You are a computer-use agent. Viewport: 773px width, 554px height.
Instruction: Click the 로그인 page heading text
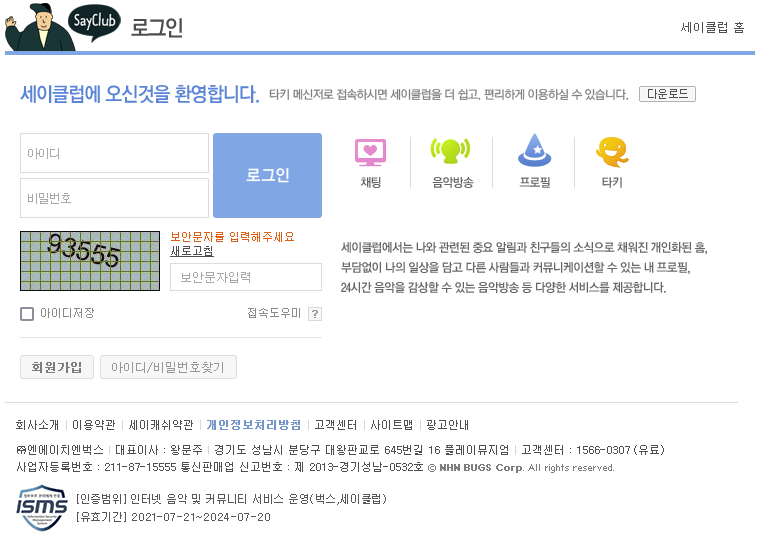click(x=157, y=27)
